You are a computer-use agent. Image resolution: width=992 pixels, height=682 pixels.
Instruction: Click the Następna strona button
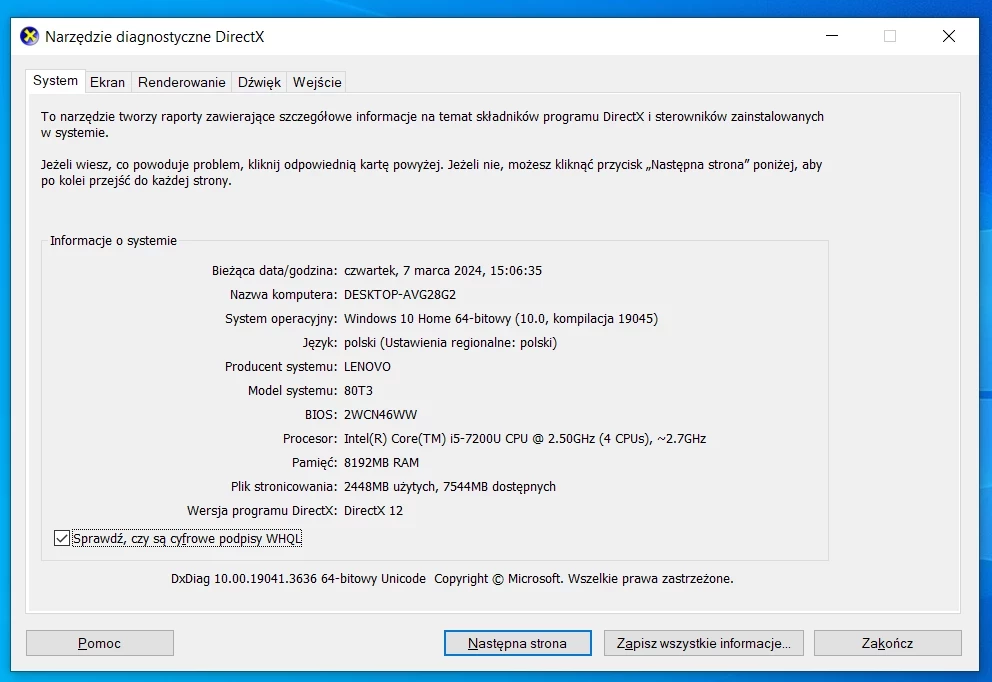pyautogui.click(x=518, y=643)
